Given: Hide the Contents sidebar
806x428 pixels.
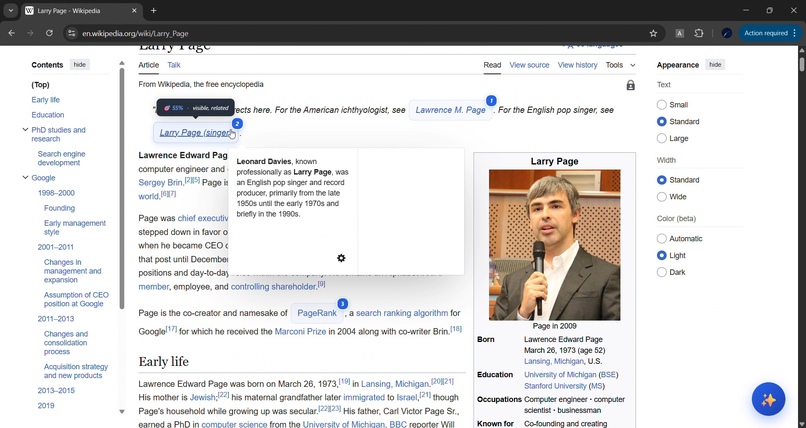Looking at the screenshot, I should (79, 65).
